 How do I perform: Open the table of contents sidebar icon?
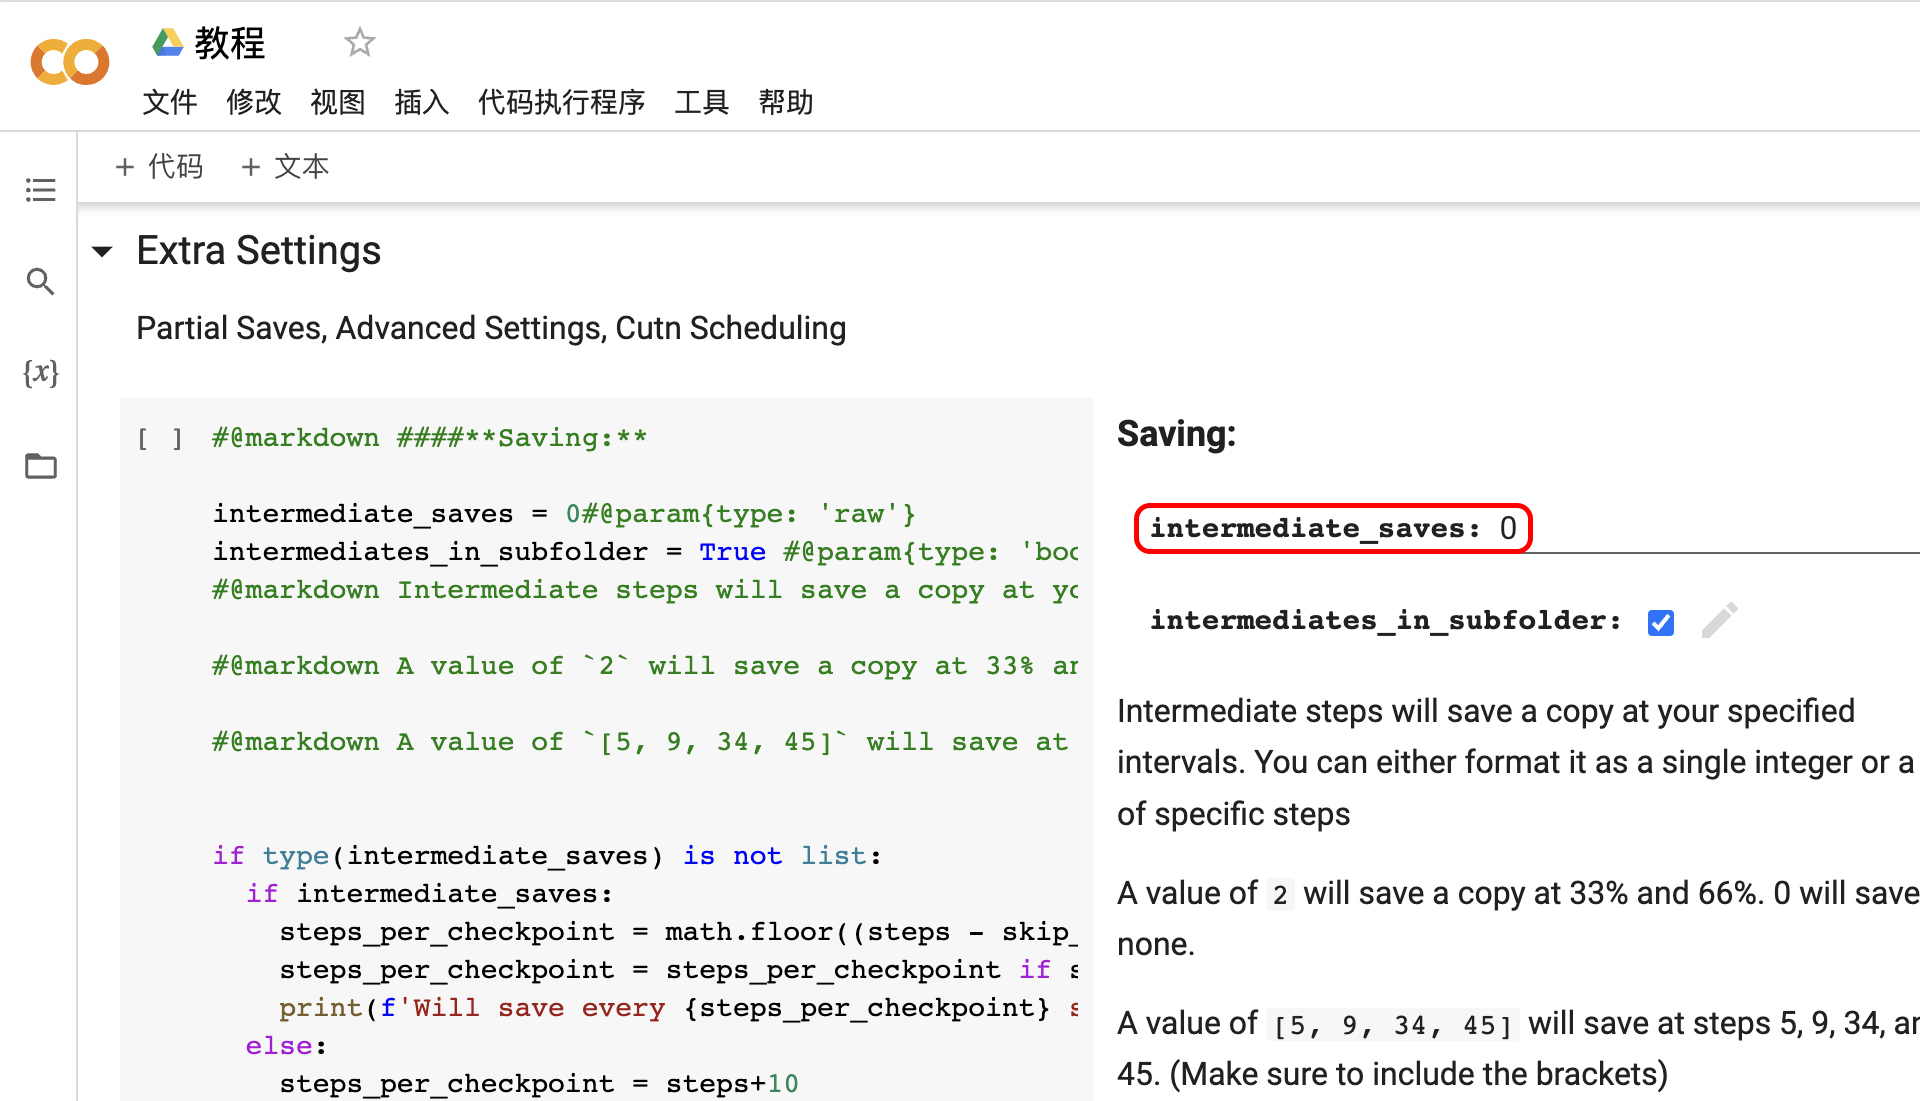click(x=40, y=190)
